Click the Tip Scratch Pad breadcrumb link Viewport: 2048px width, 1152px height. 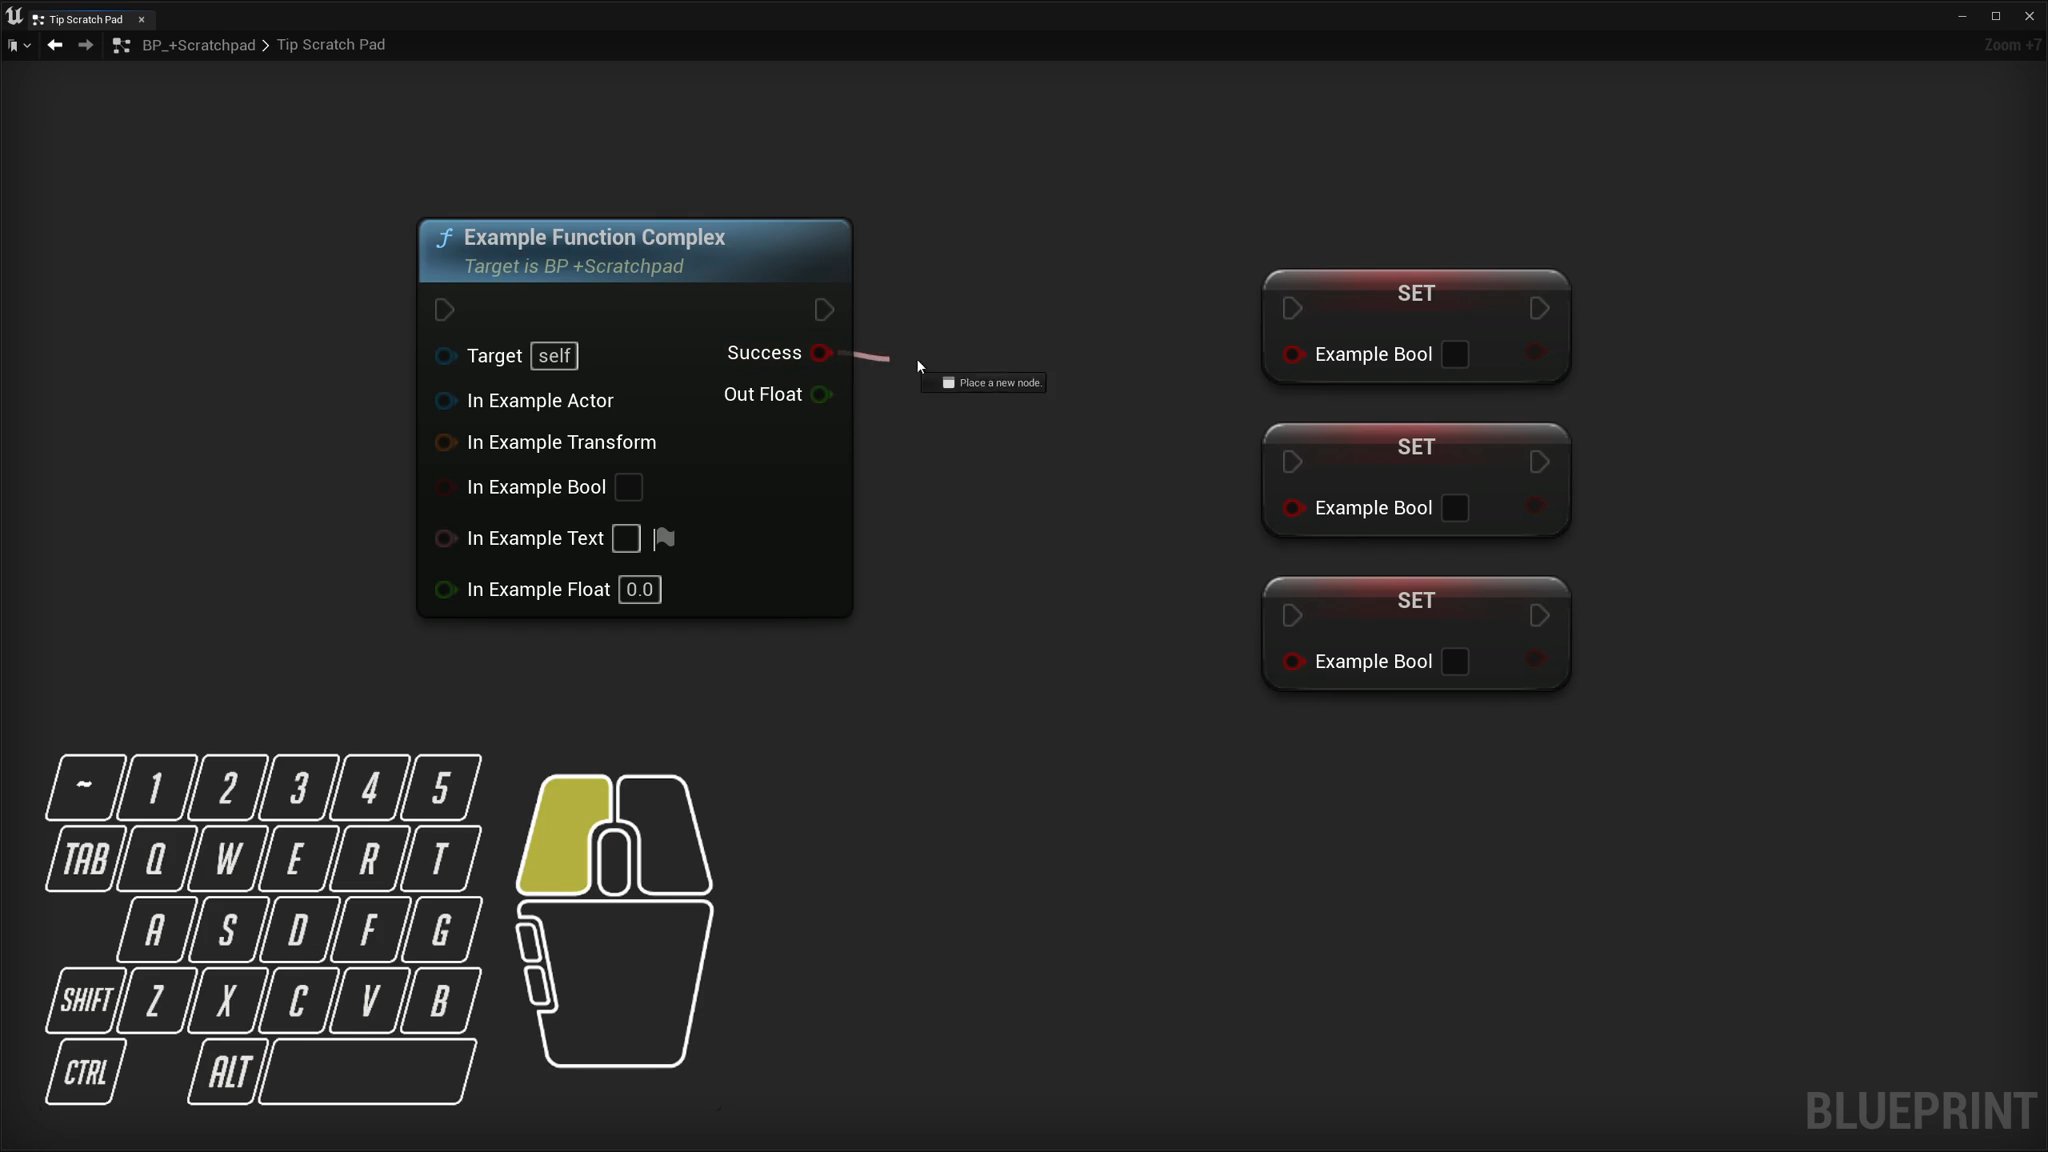(x=331, y=45)
